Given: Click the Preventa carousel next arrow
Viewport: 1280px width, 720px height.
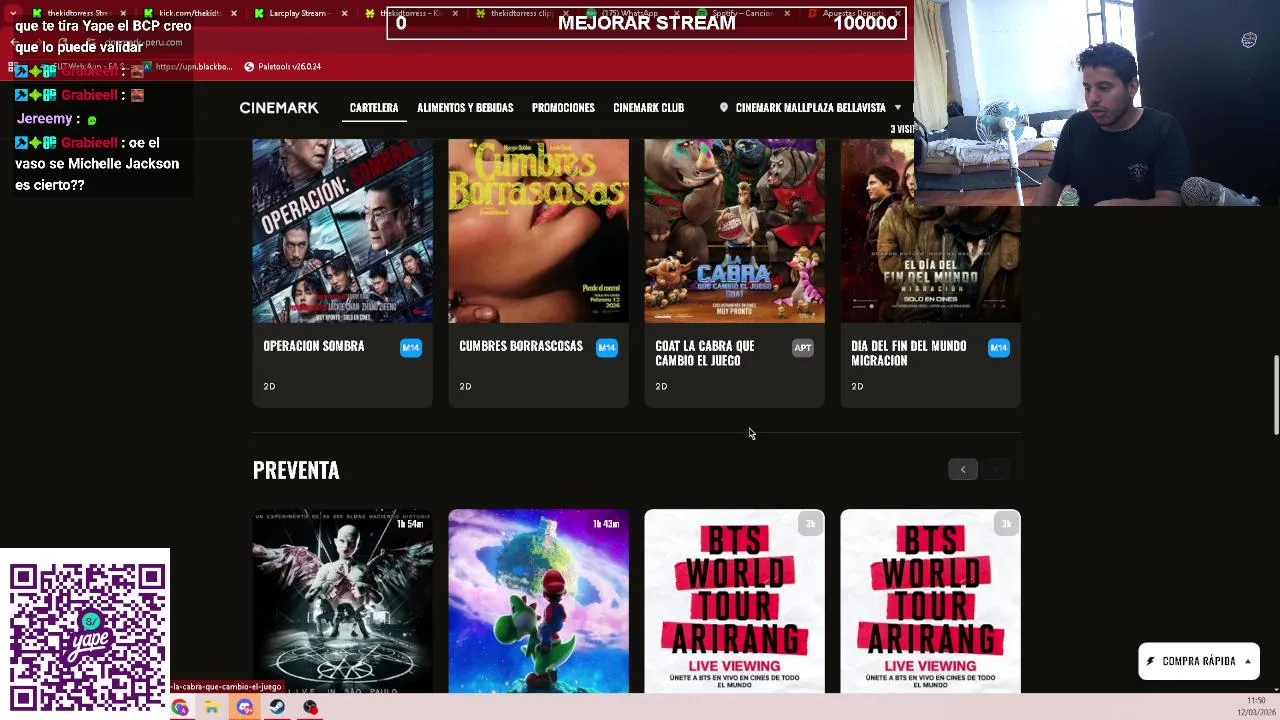Looking at the screenshot, I should tap(996, 470).
